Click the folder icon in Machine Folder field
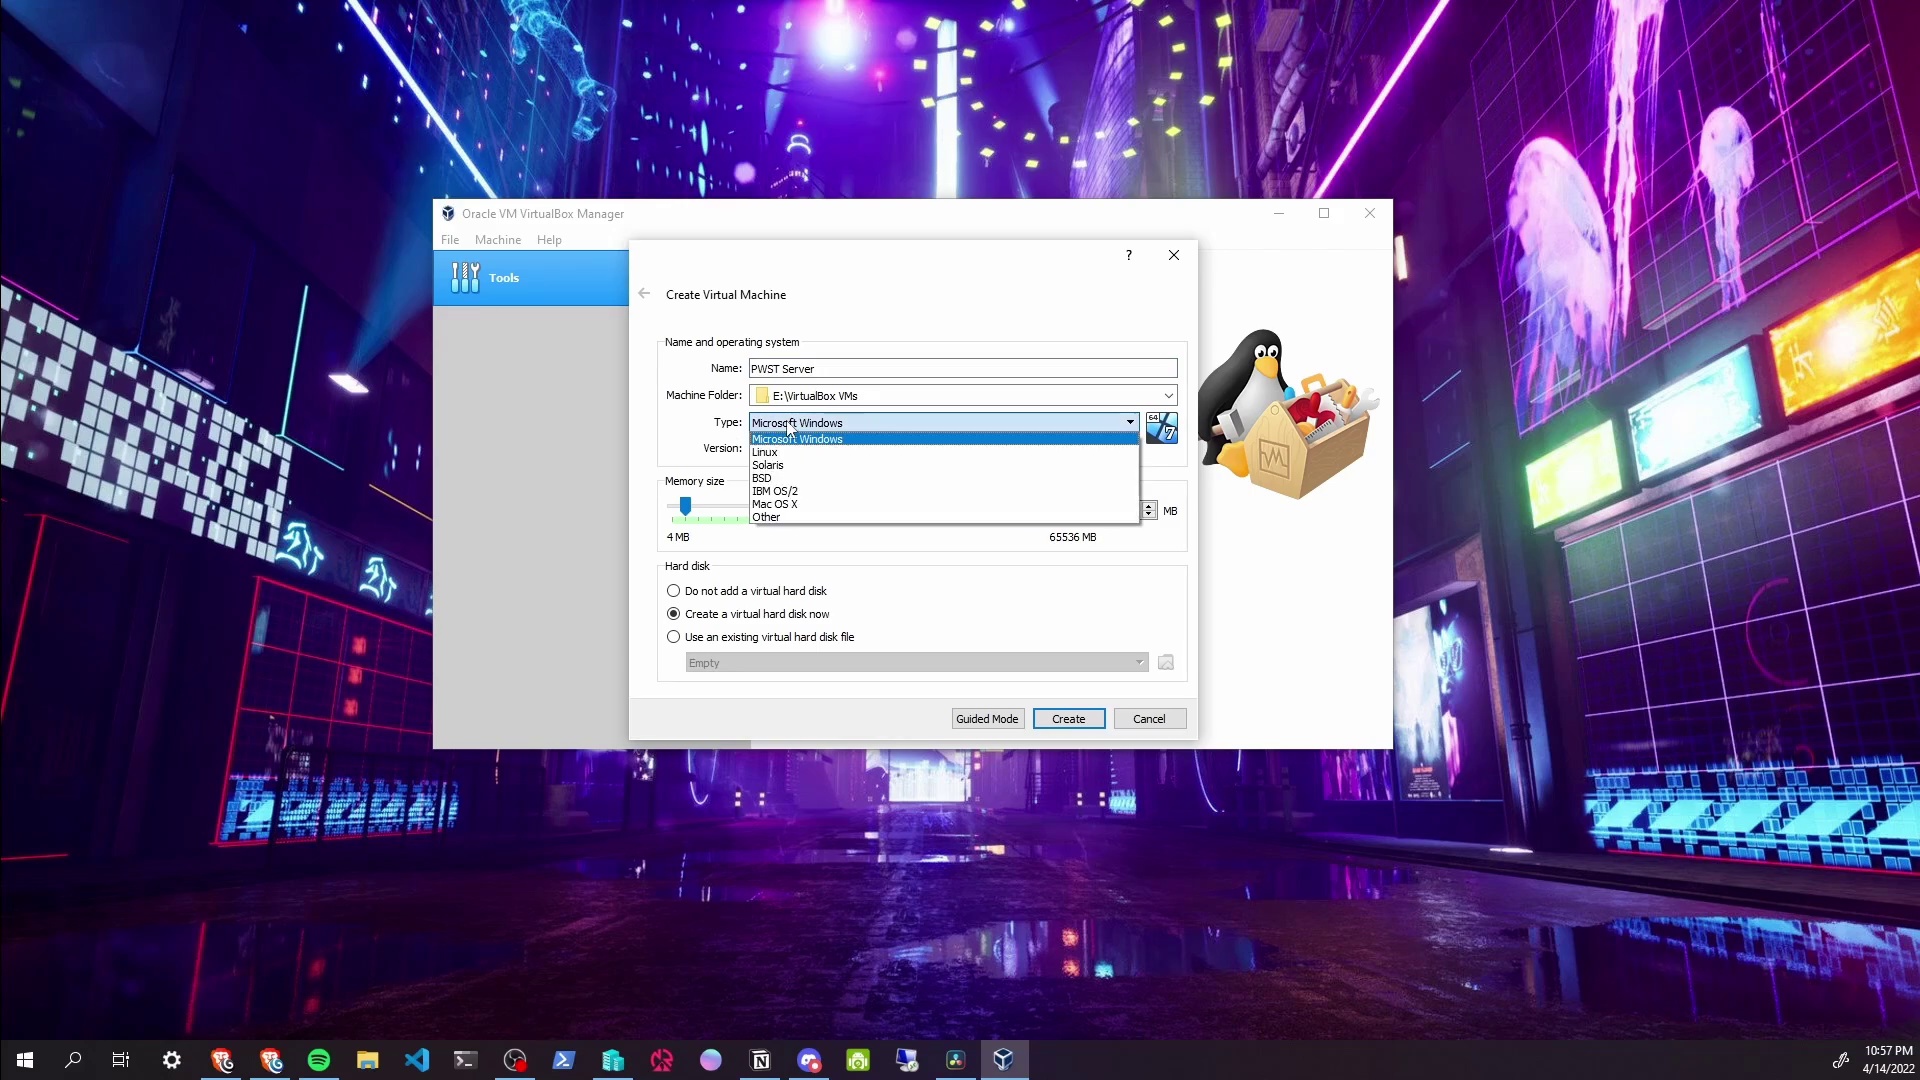The image size is (1920, 1080). tap(762, 395)
